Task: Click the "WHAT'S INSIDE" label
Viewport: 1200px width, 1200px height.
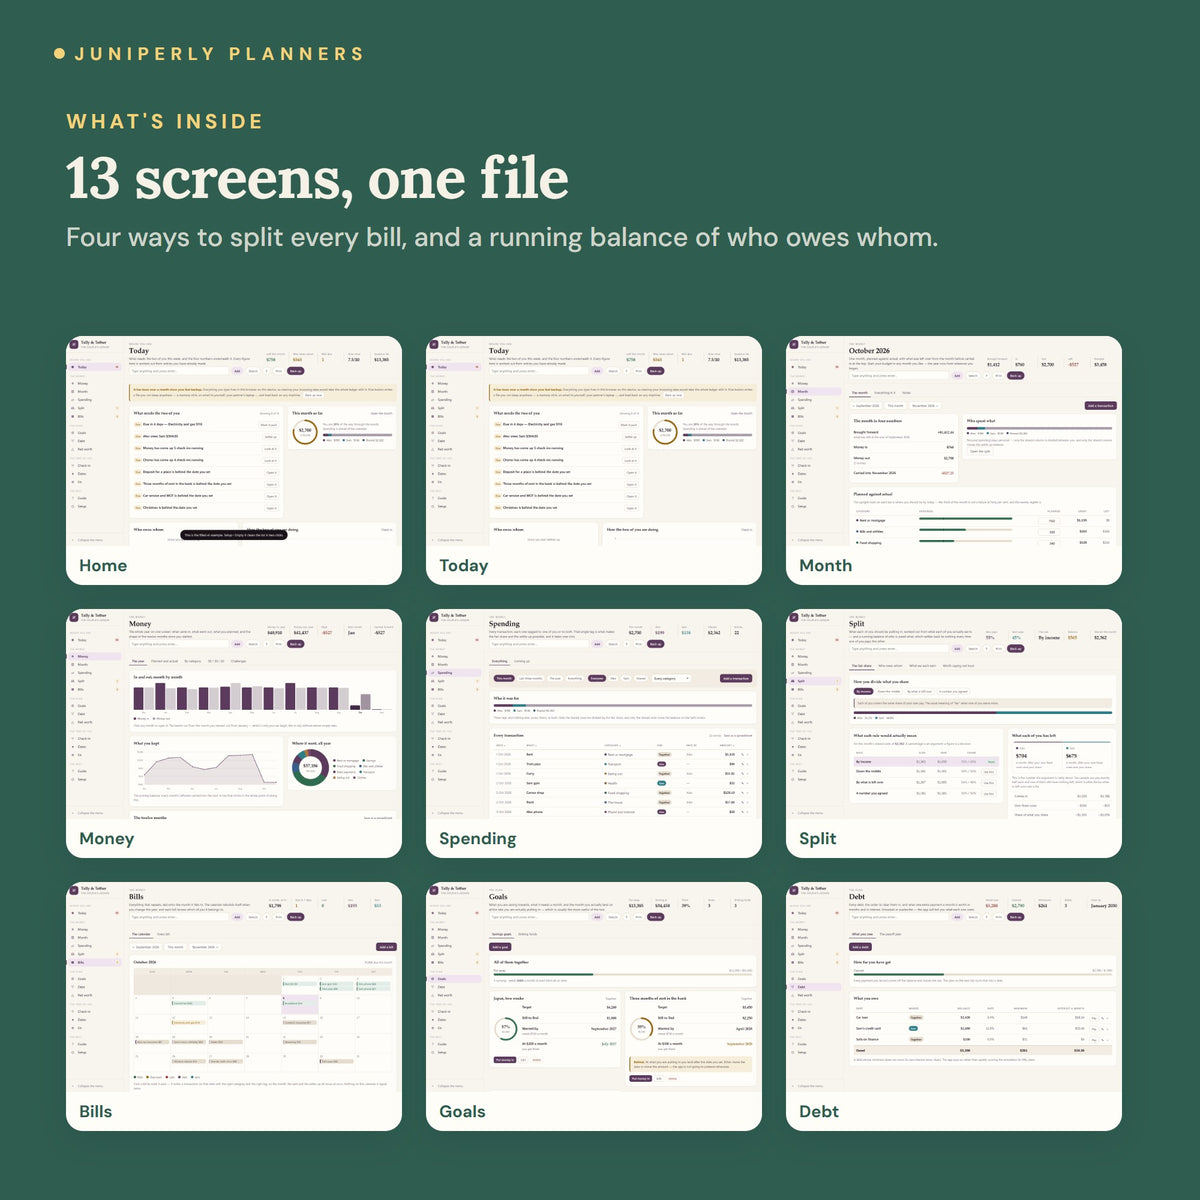Action: click(165, 122)
